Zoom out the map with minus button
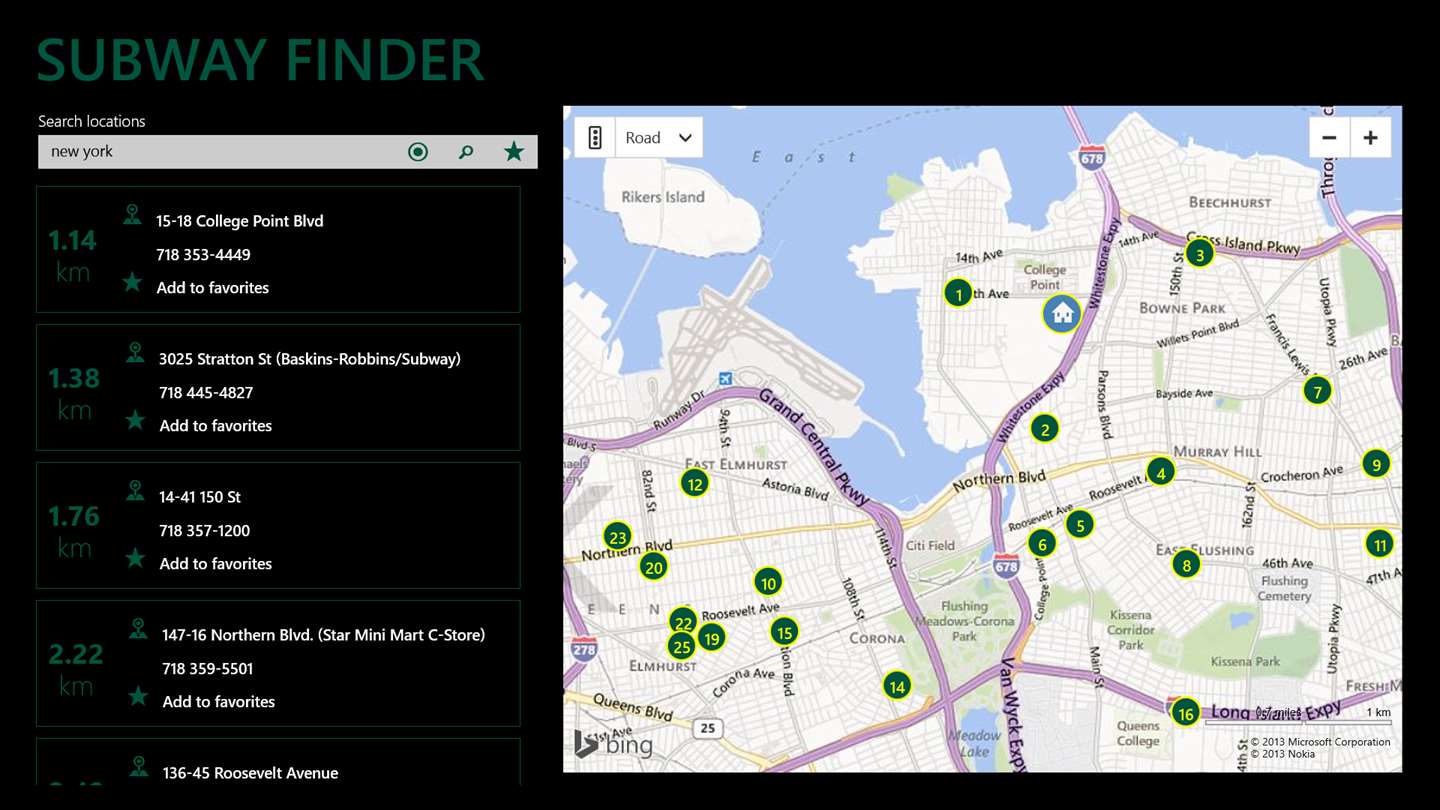Viewport: 1440px width, 810px height. [x=1329, y=138]
